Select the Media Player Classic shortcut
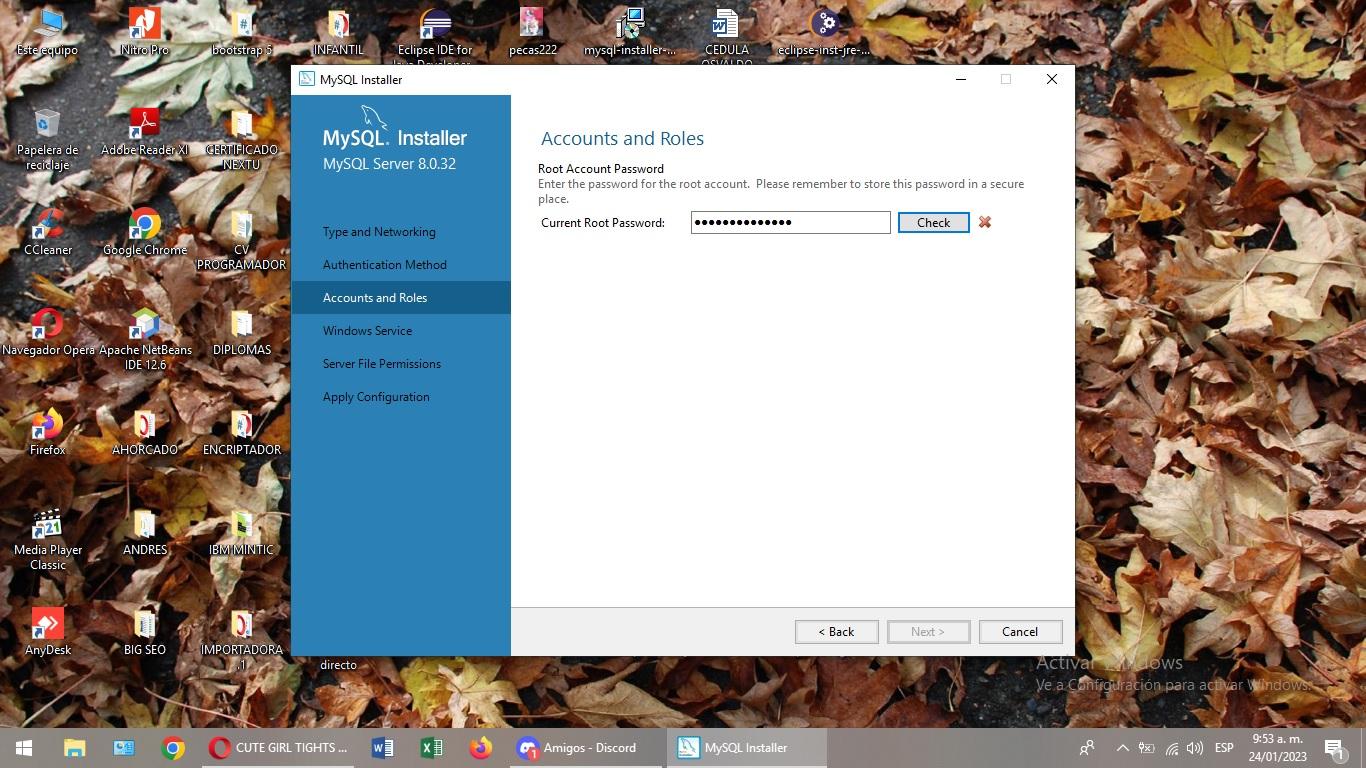The width and height of the screenshot is (1366, 768). pyautogui.click(x=47, y=539)
